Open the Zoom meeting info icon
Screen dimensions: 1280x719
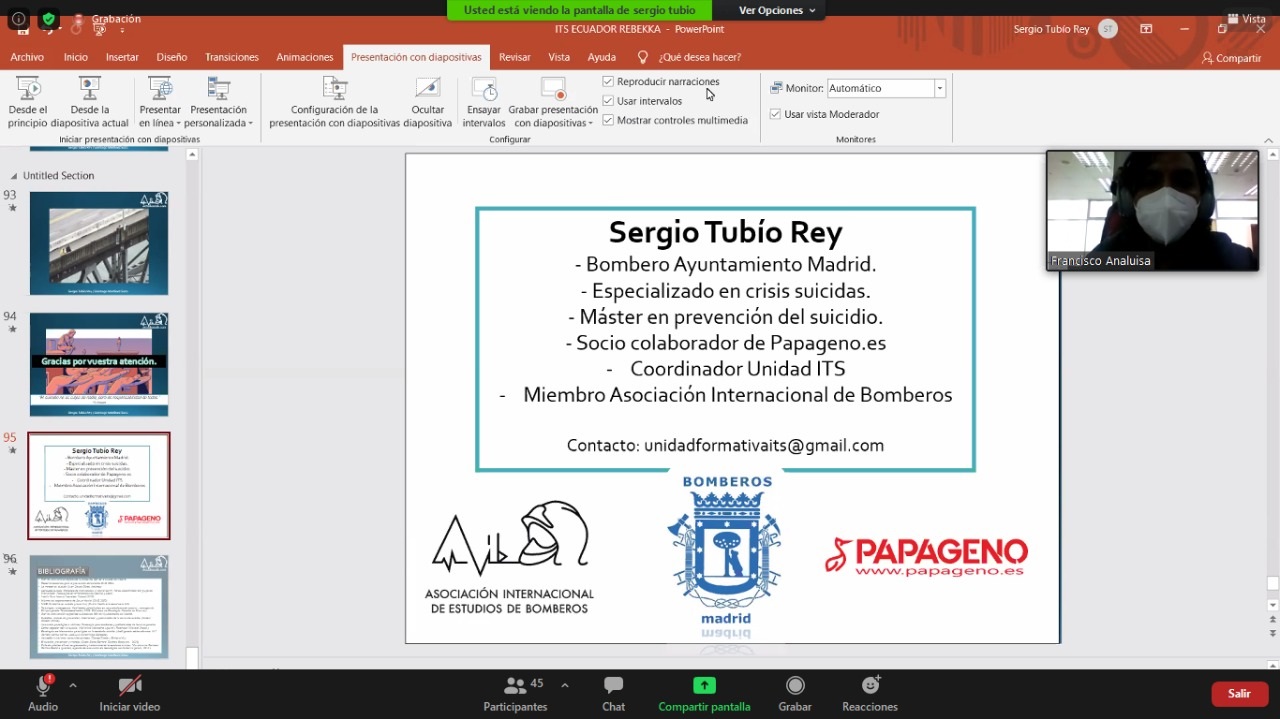click(18, 19)
